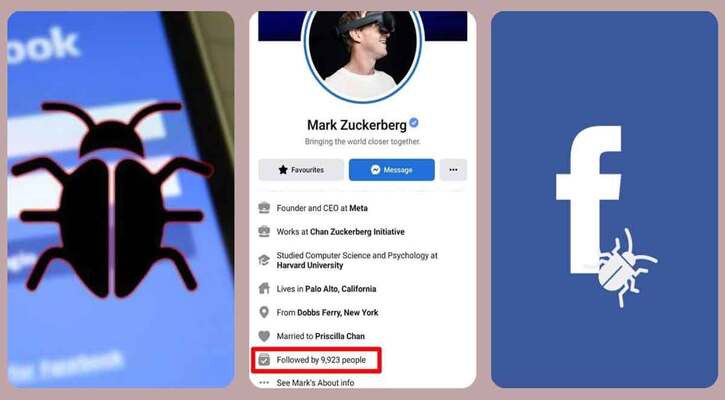725x400 pixels.
Task: Click the Palo Alto, California link
Action: click(341, 289)
